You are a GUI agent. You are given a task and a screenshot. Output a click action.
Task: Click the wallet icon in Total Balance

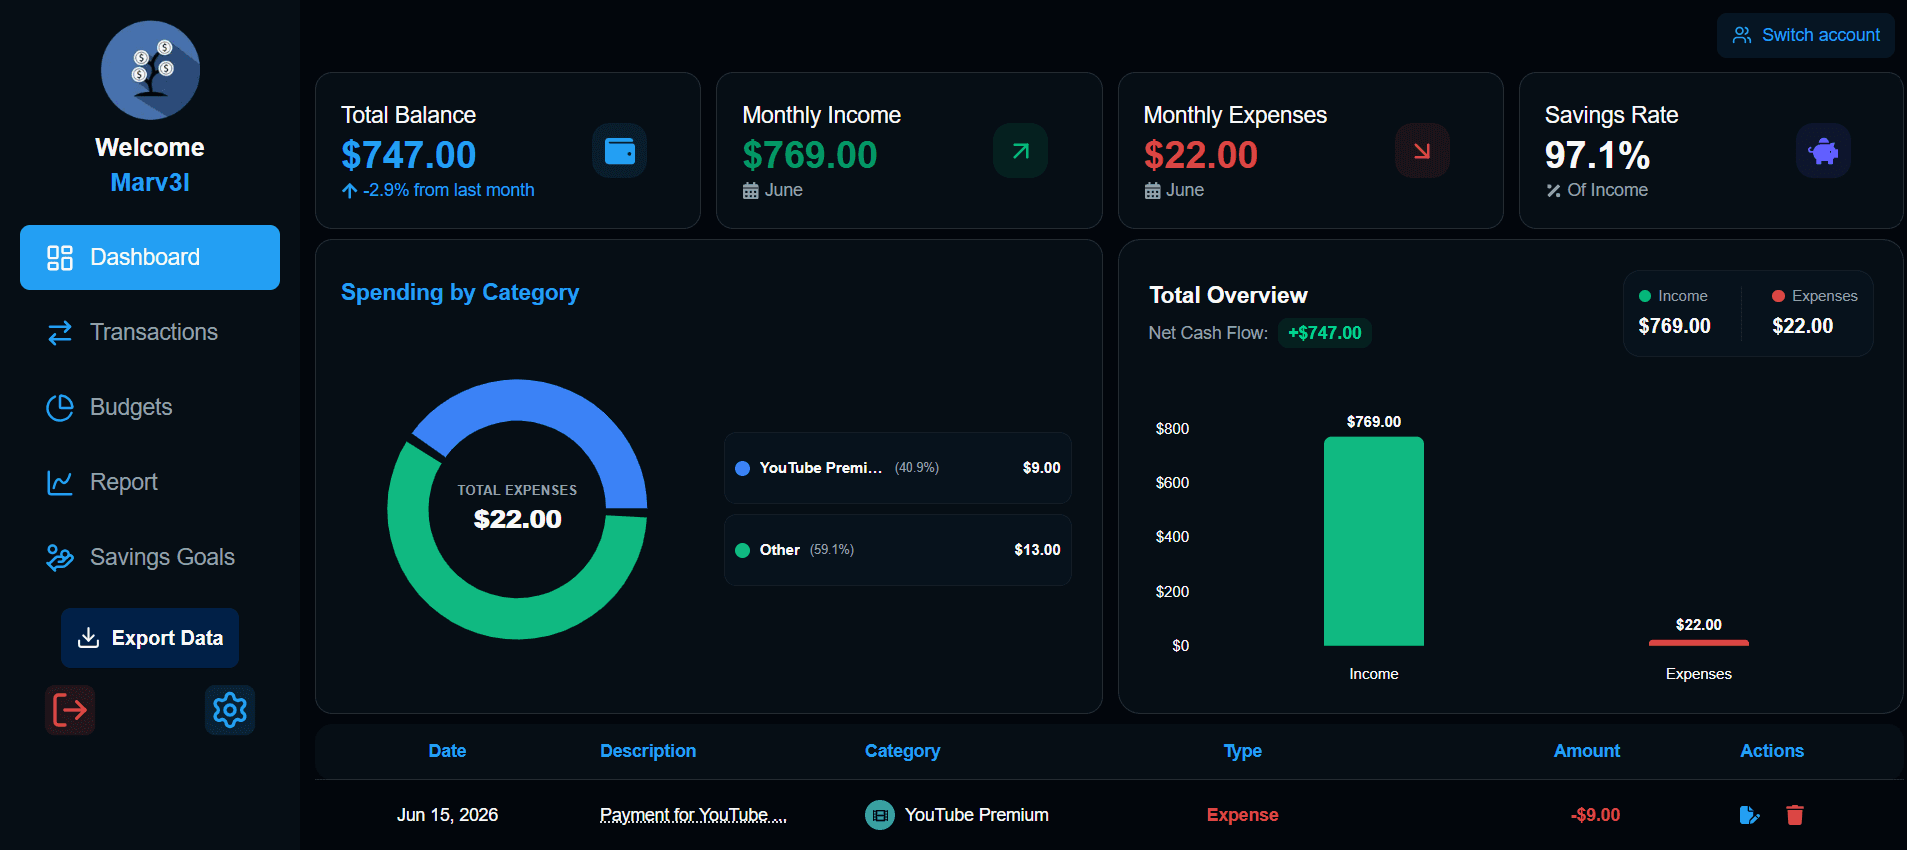620,151
